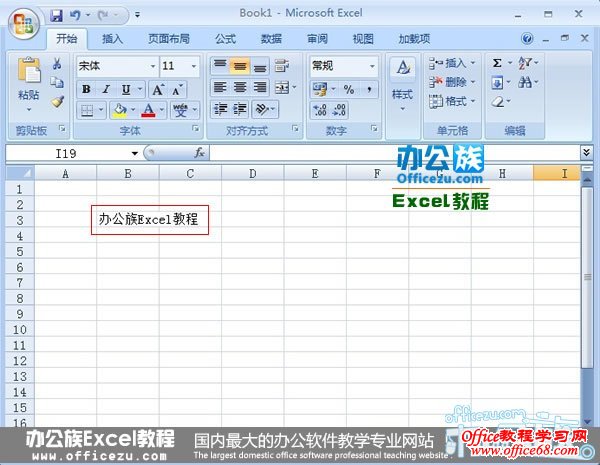Open the font name dropdown 宋体
This screenshot has width=600, height=465.
pos(153,66)
